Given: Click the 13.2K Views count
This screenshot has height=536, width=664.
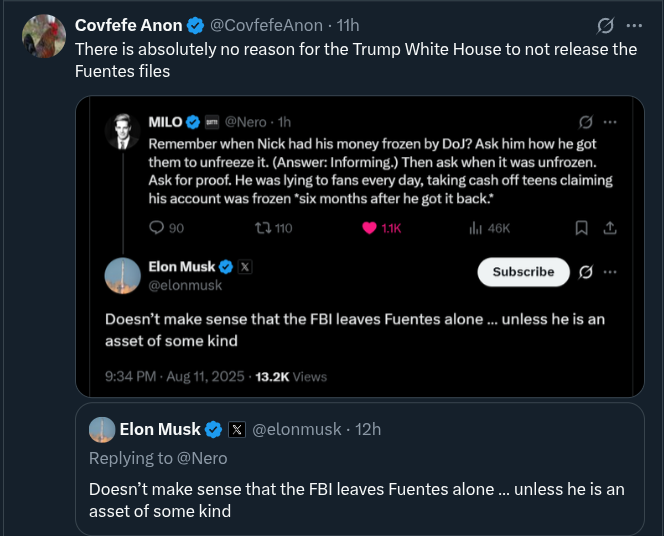Looking at the screenshot, I should pyautogui.click(x=291, y=377).
